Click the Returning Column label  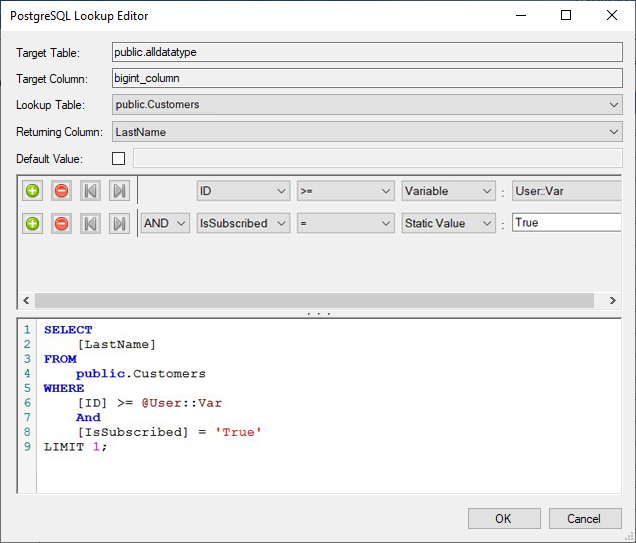(59, 132)
